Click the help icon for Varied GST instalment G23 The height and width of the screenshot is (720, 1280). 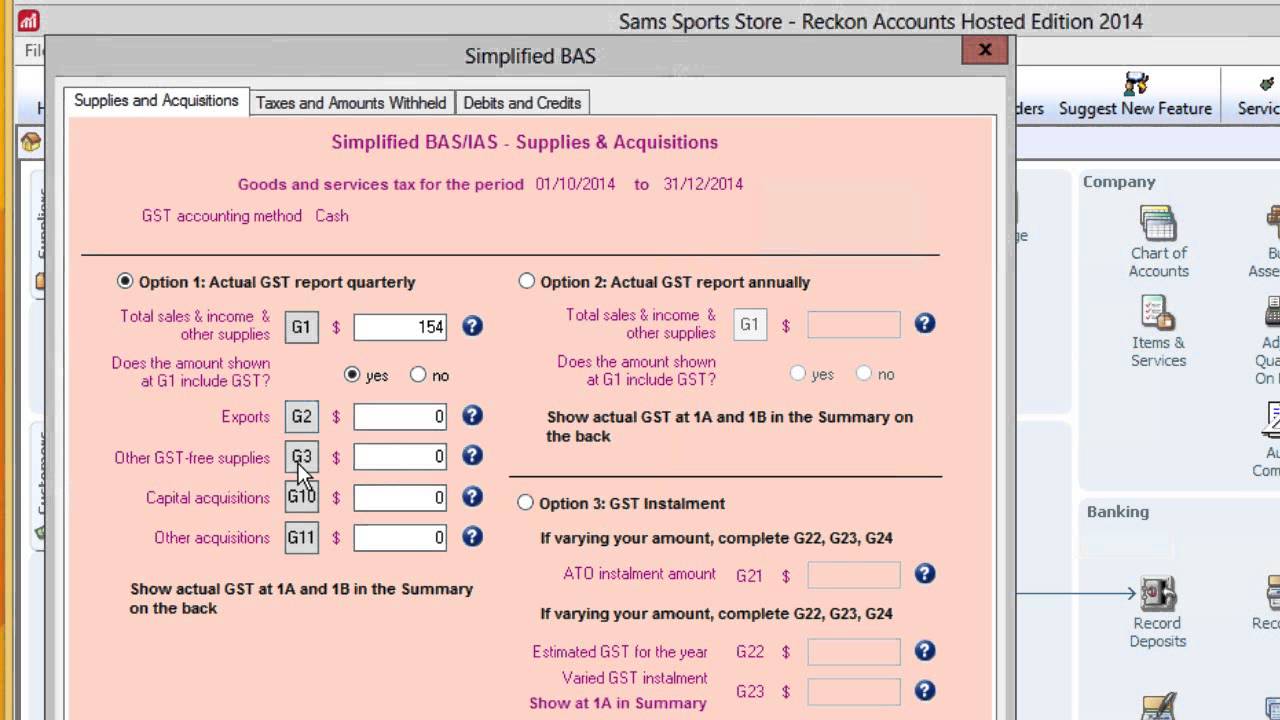925,691
